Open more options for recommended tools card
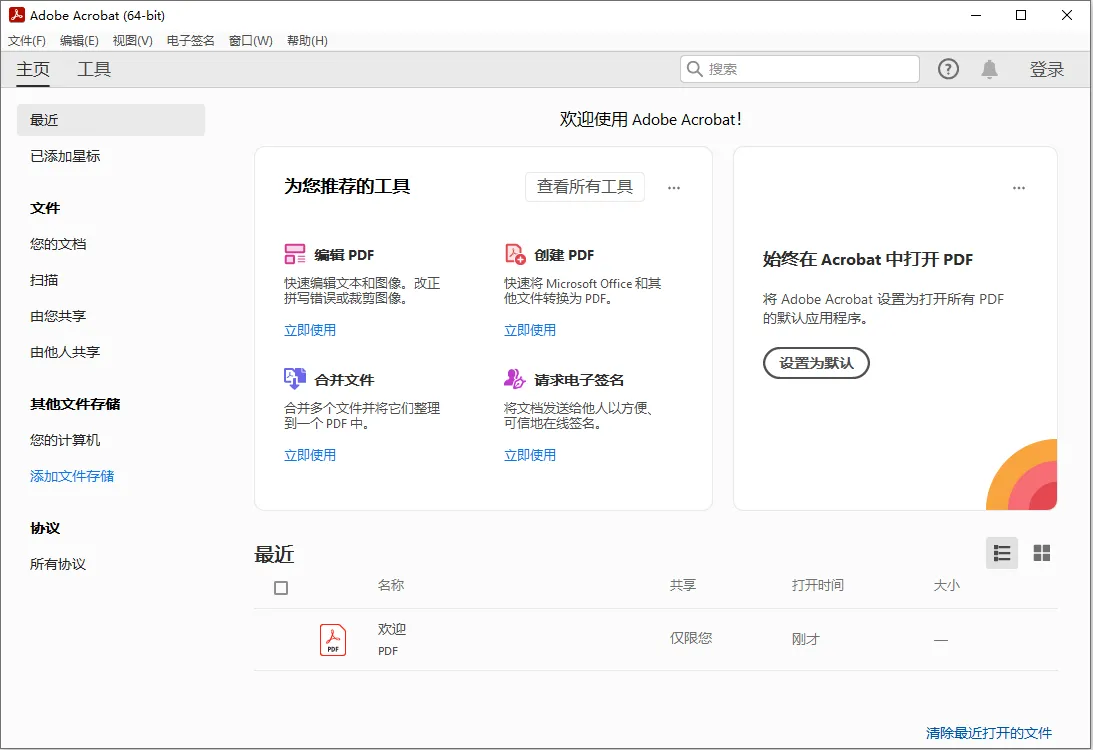 click(x=674, y=188)
